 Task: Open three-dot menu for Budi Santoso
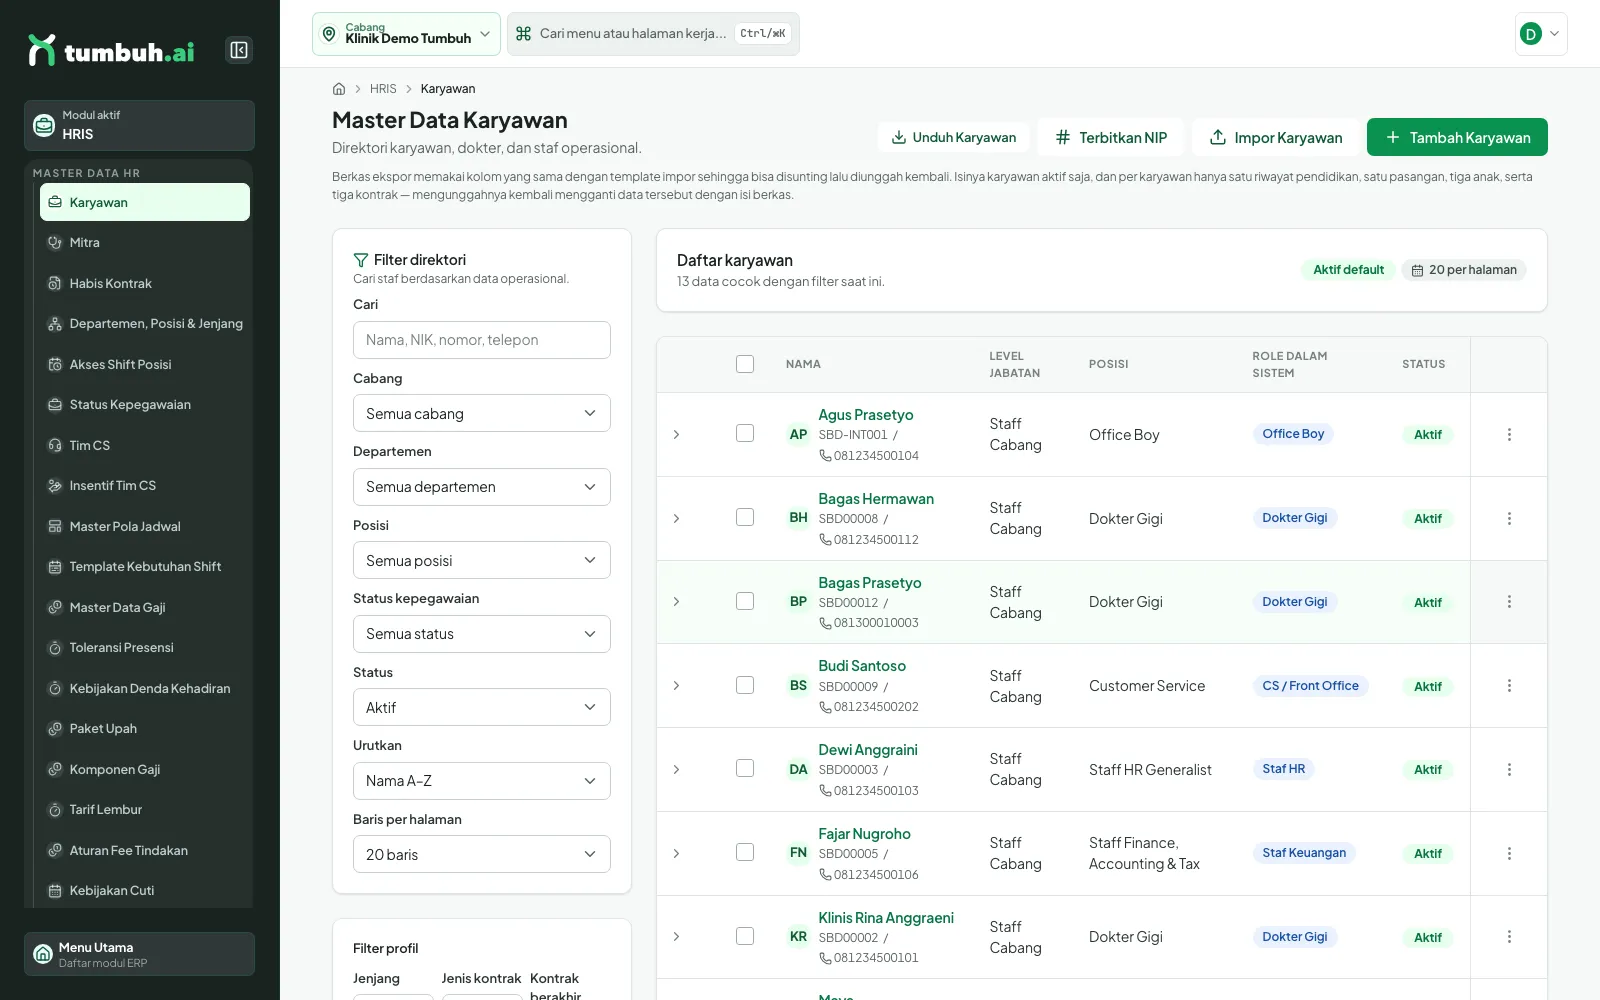1509,686
